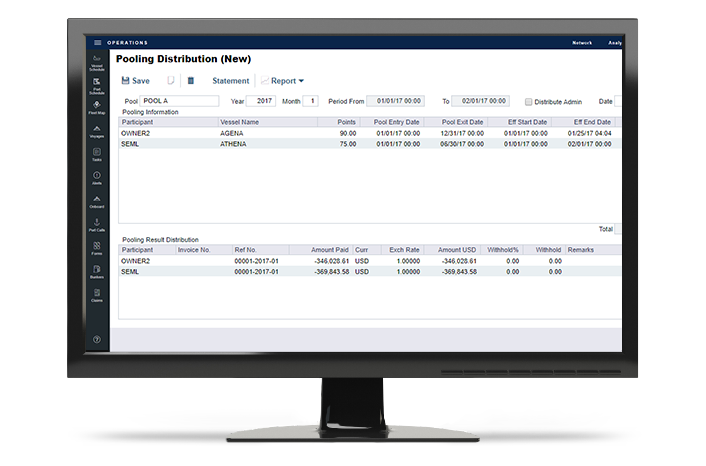The width and height of the screenshot is (706, 466).
Task: Open the Statement button
Action: coord(231,81)
